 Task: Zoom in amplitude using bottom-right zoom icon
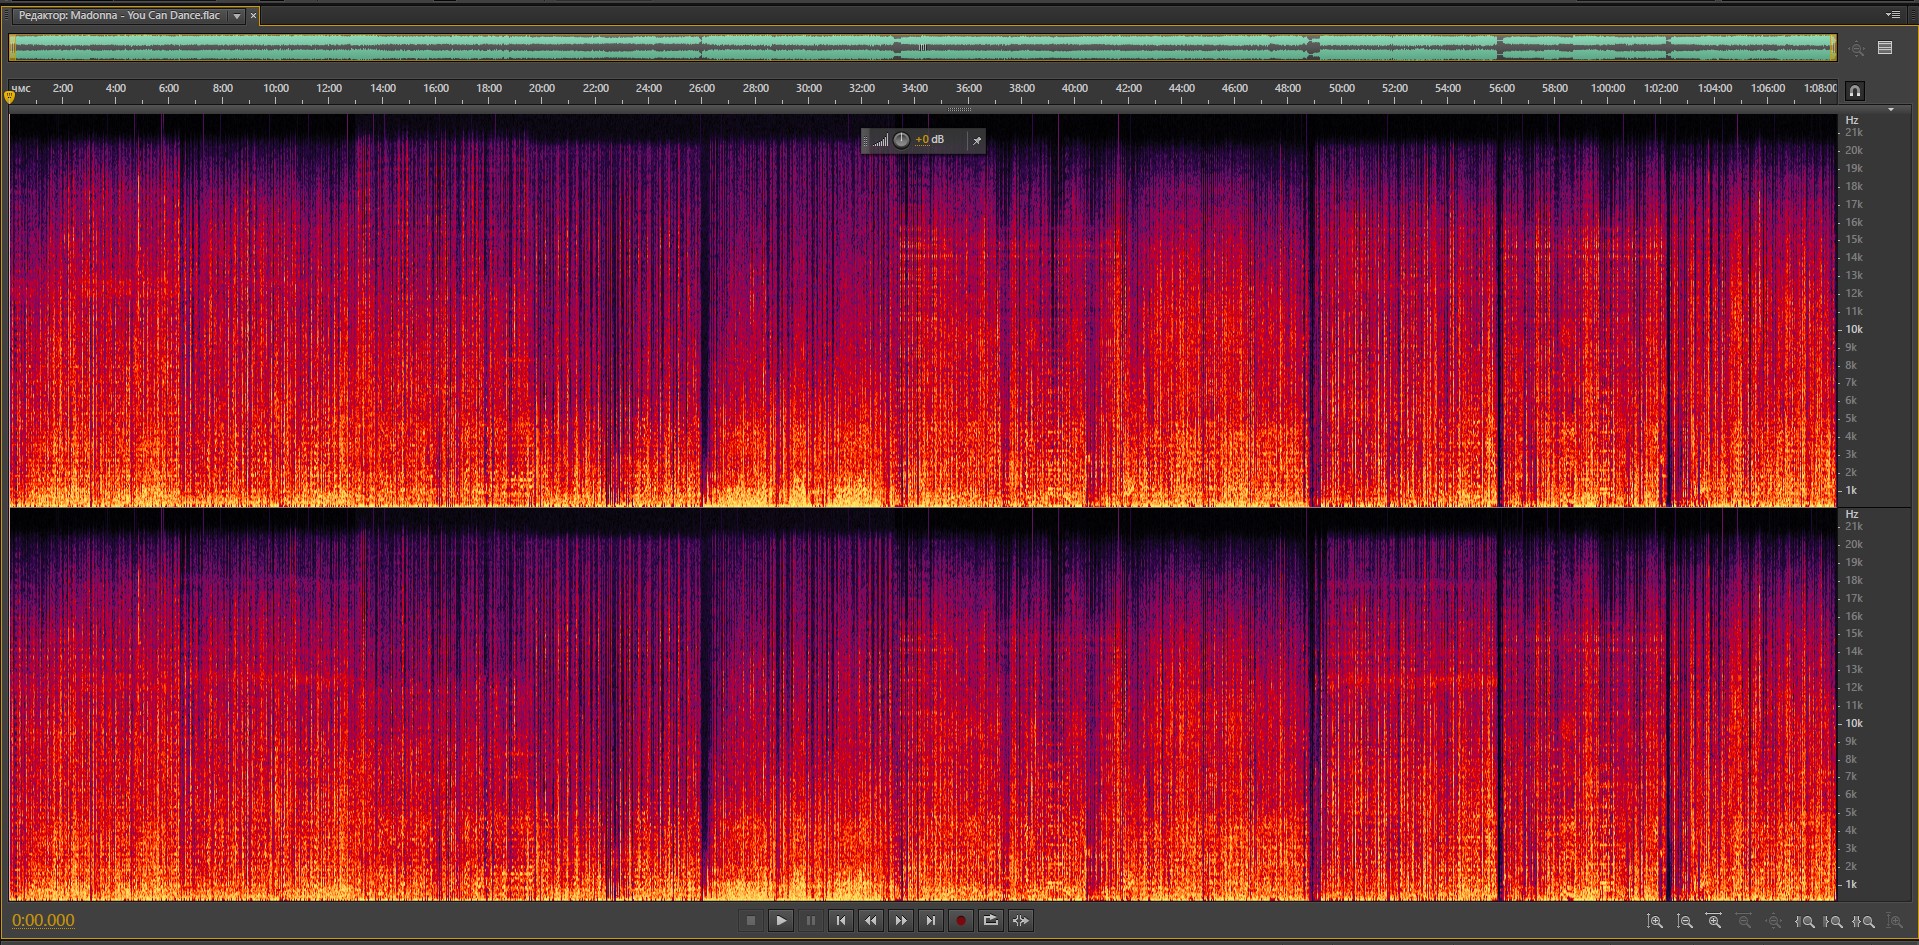(1655, 921)
